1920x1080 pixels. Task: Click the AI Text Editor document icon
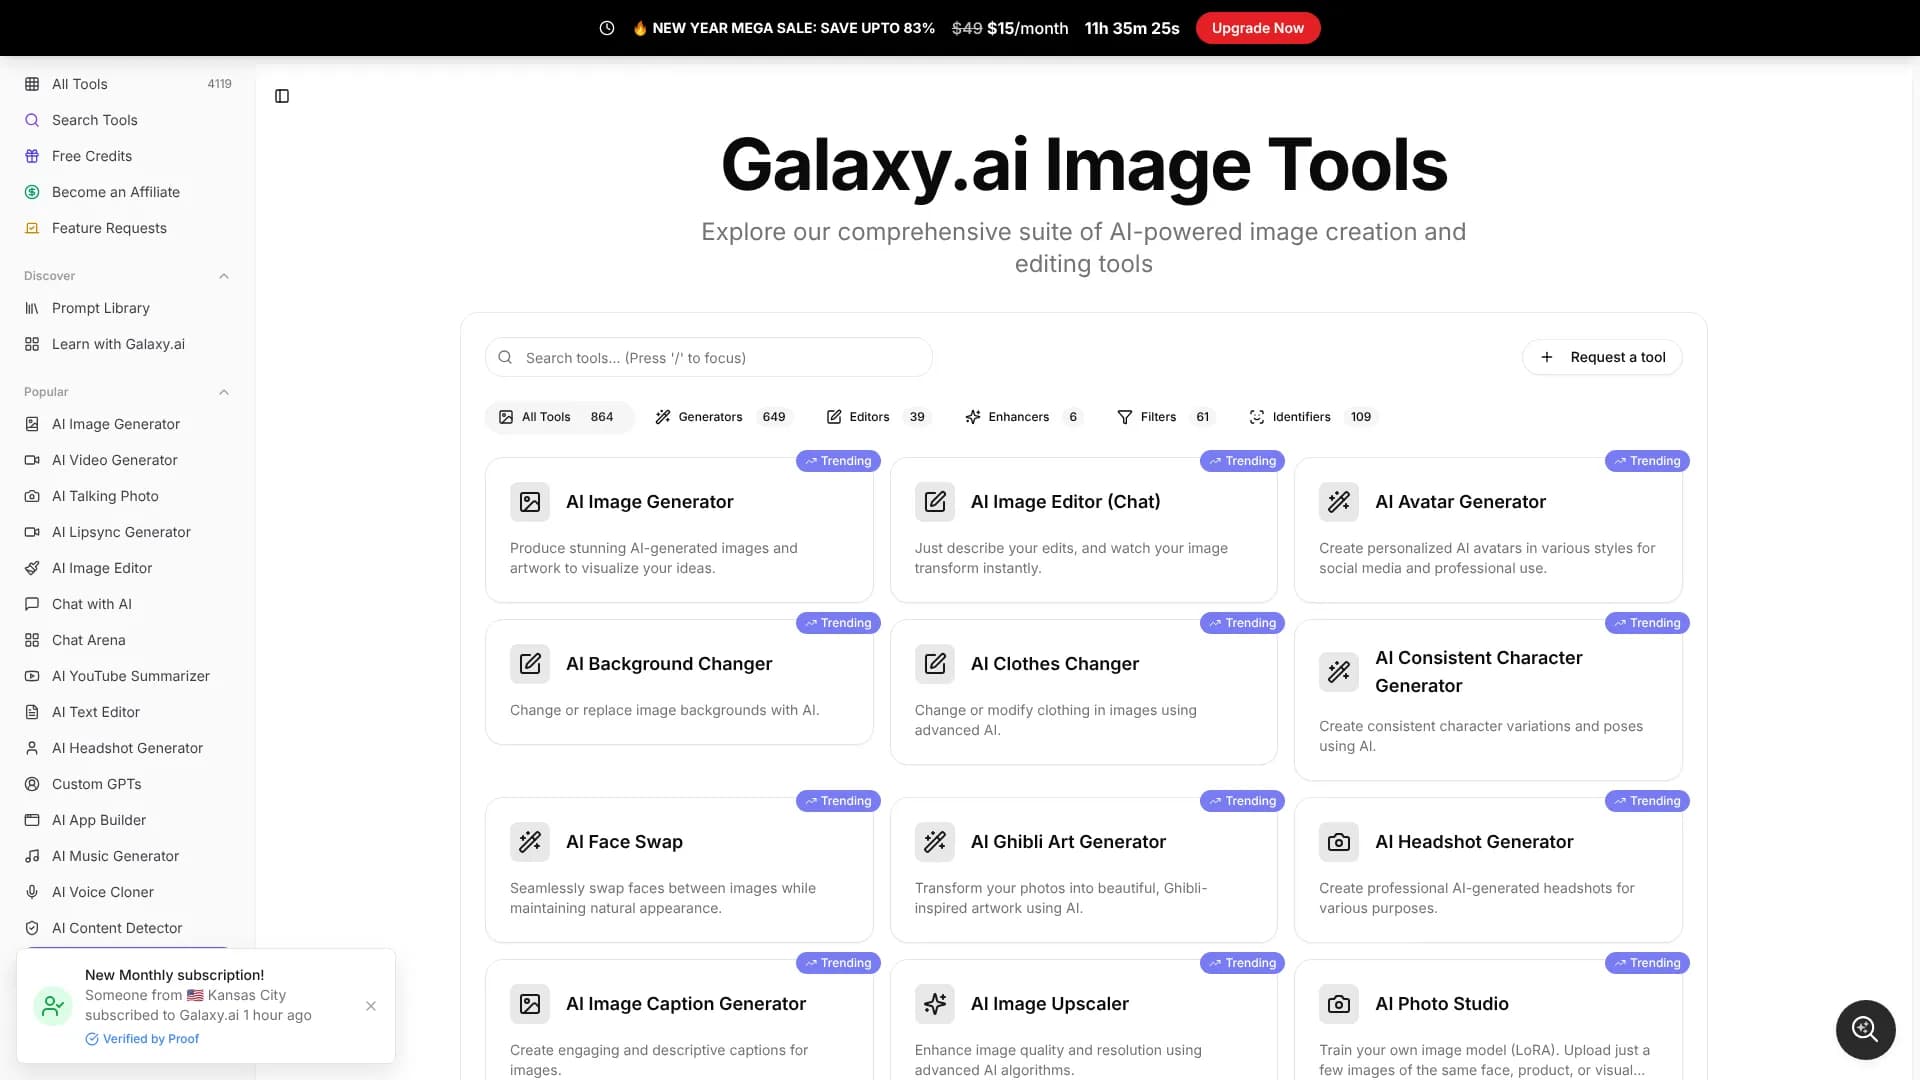click(32, 712)
